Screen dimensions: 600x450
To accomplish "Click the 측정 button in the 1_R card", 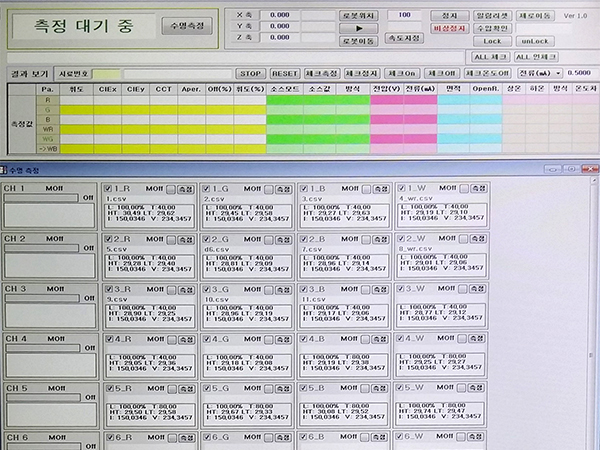I will pyautogui.click(x=186, y=189).
